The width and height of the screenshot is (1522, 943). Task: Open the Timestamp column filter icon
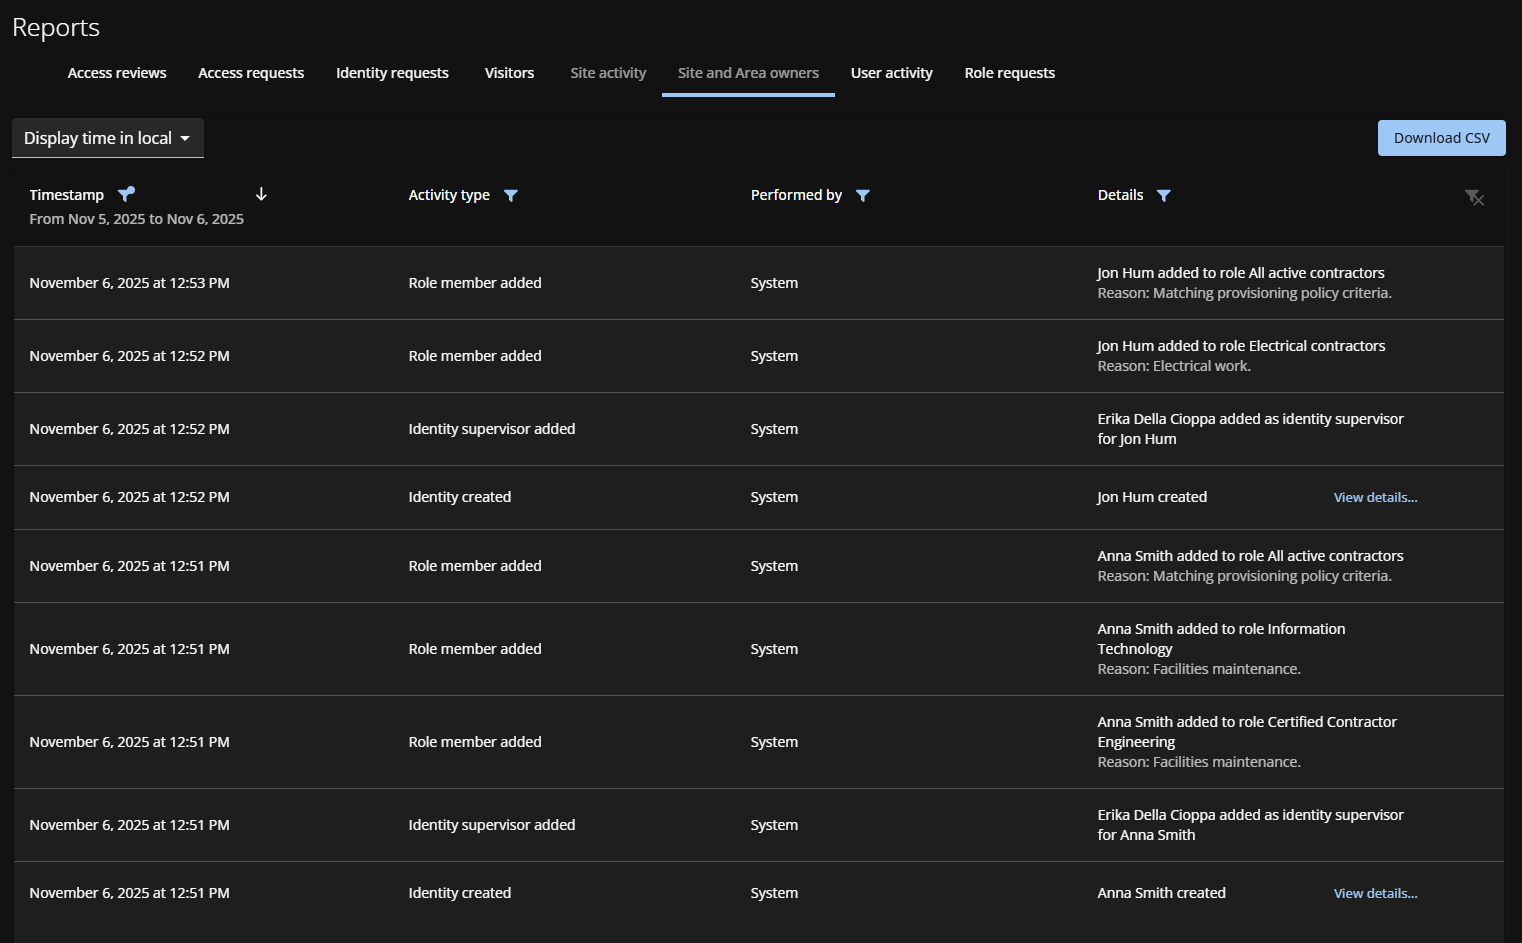[125, 194]
